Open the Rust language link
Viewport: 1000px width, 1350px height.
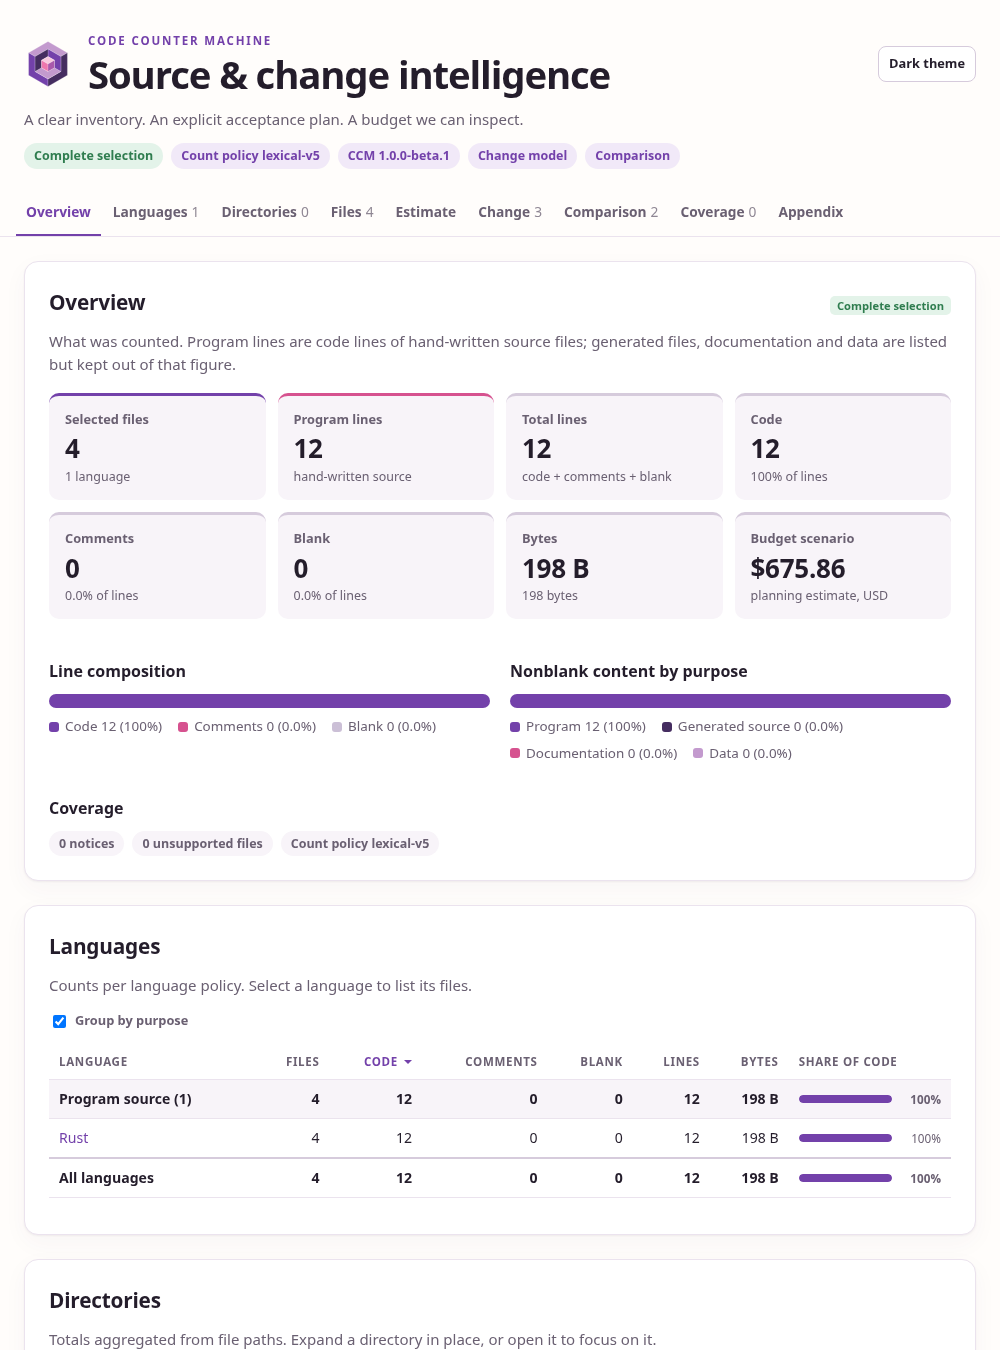click(x=73, y=1138)
